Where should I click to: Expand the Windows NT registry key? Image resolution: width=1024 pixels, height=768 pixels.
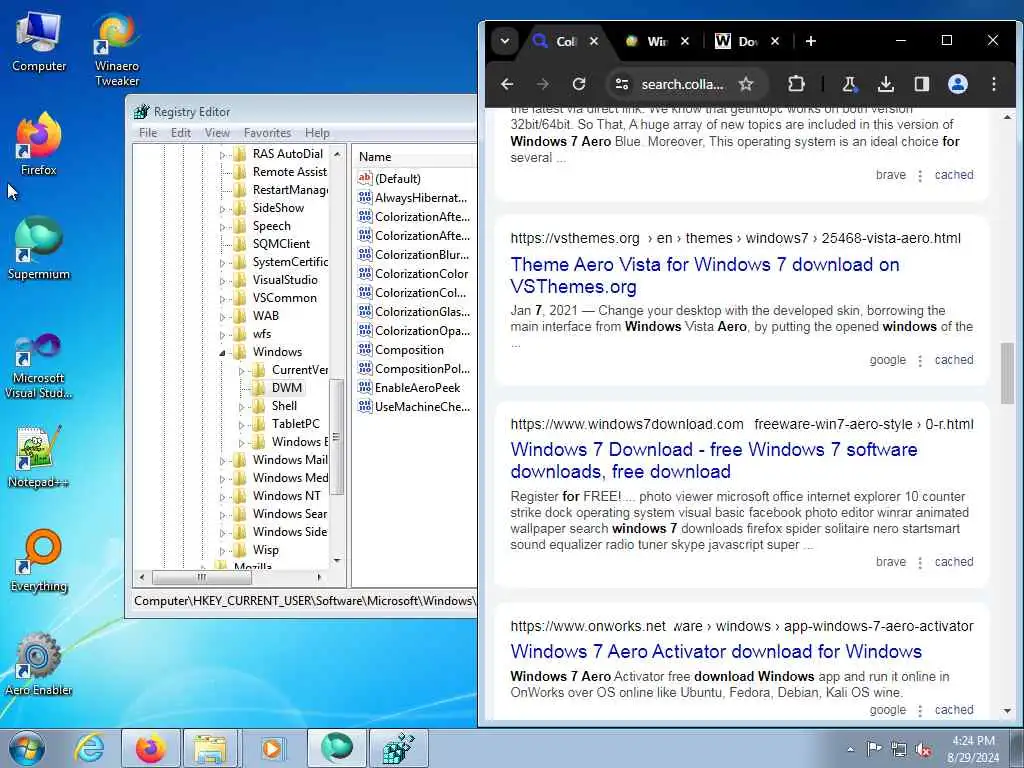point(222,497)
